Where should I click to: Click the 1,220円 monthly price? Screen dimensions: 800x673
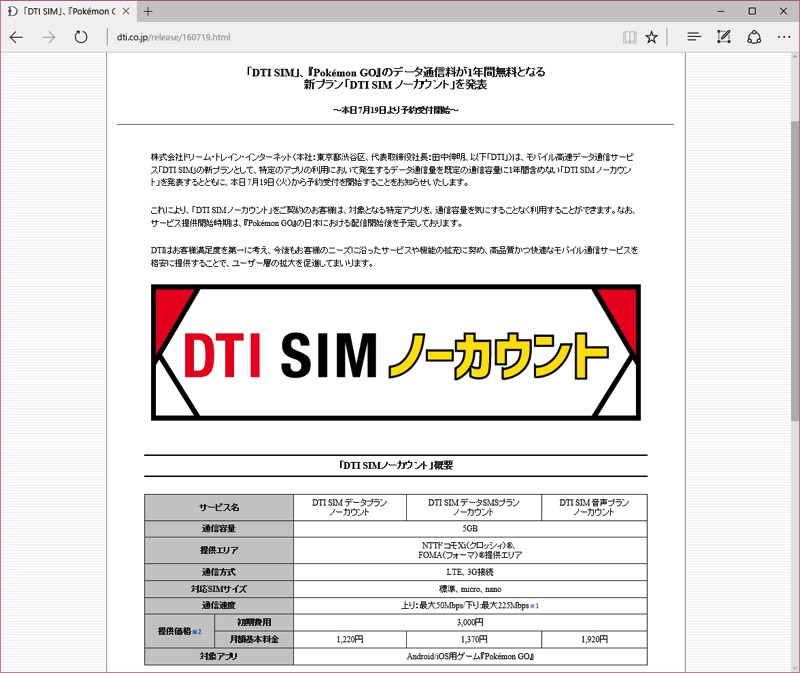point(350,639)
